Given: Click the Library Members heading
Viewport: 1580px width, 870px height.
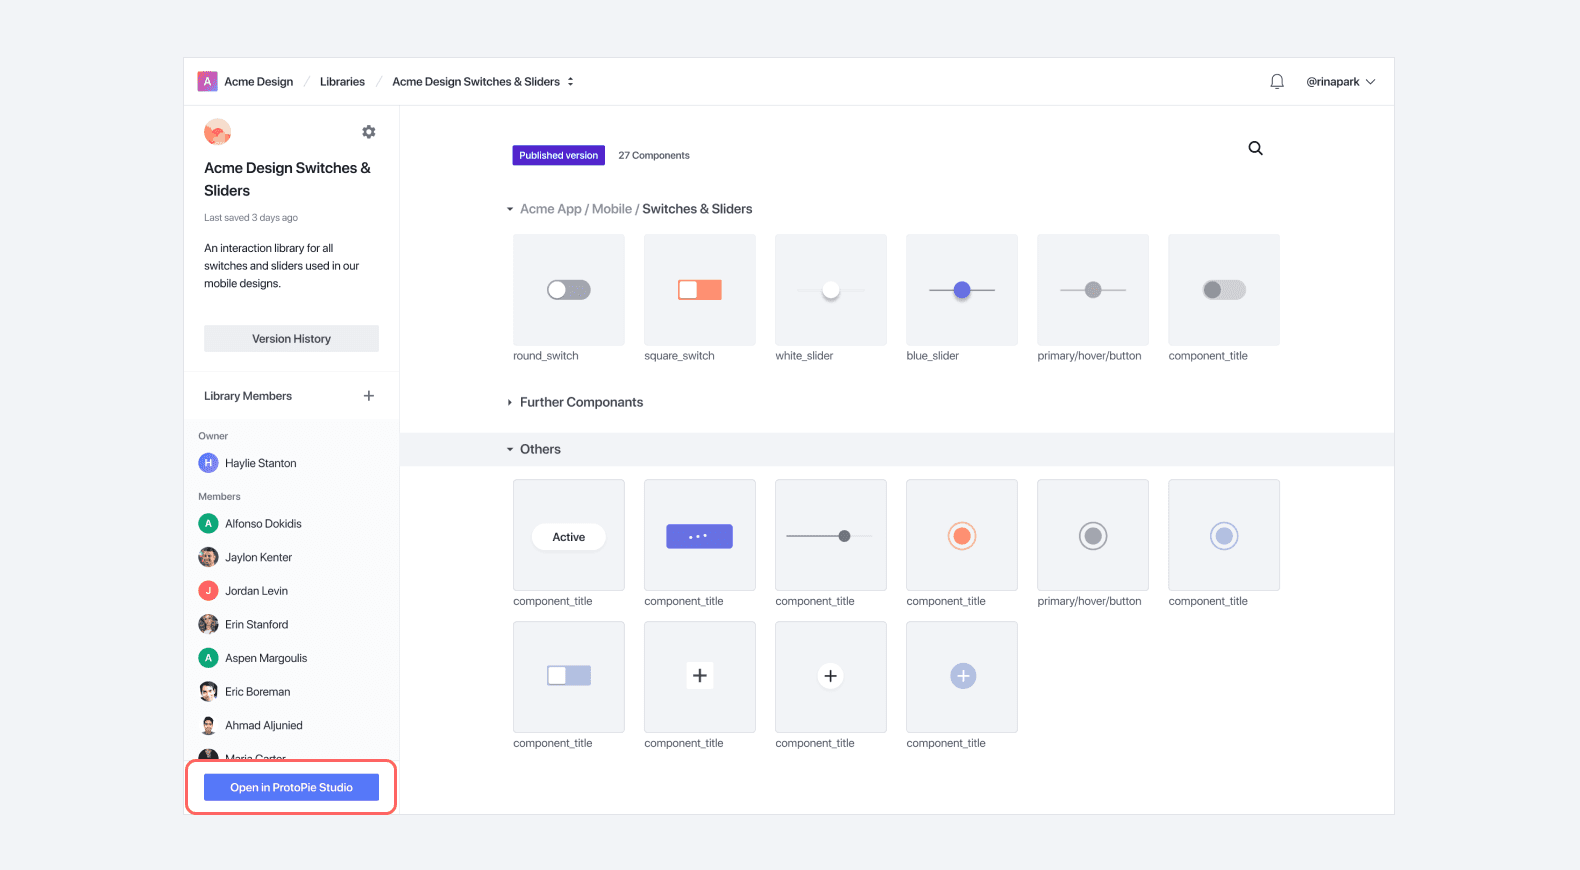Looking at the screenshot, I should tap(248, 396).
